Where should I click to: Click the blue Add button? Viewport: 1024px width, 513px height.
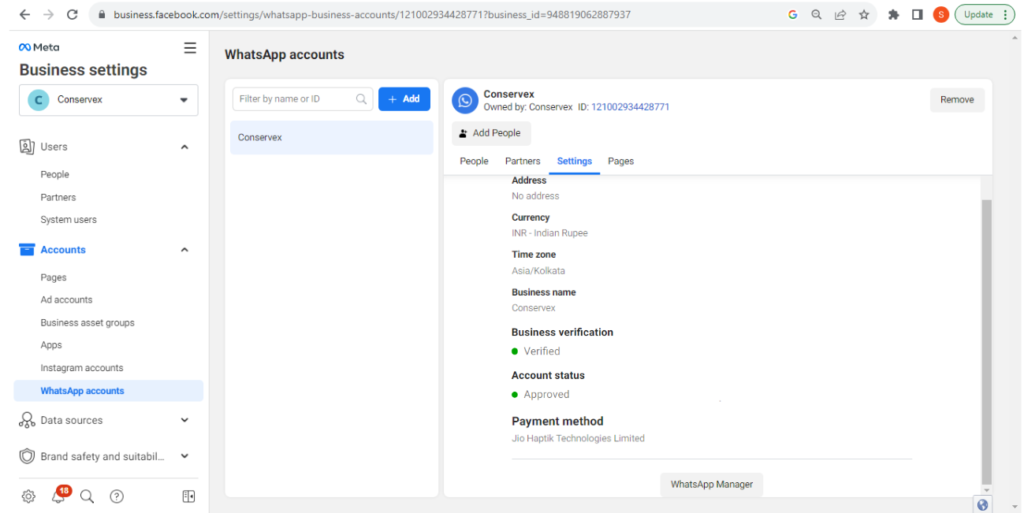pyautogui.click(x=404, y=99)
